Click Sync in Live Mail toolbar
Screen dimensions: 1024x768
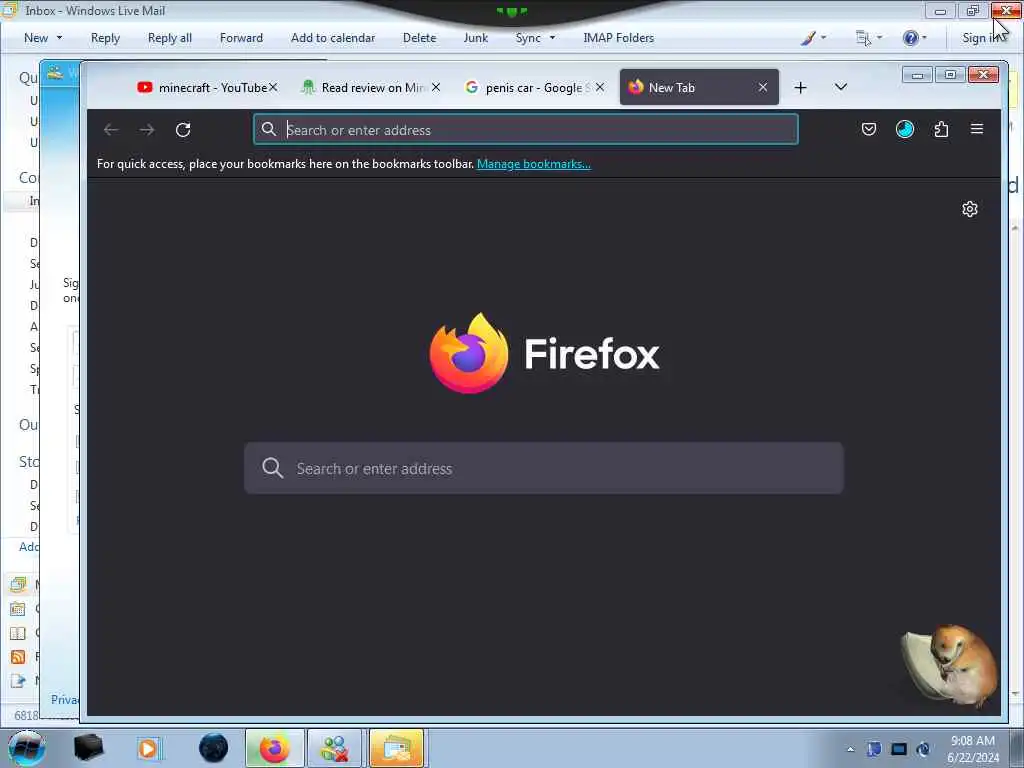[528, 38]
